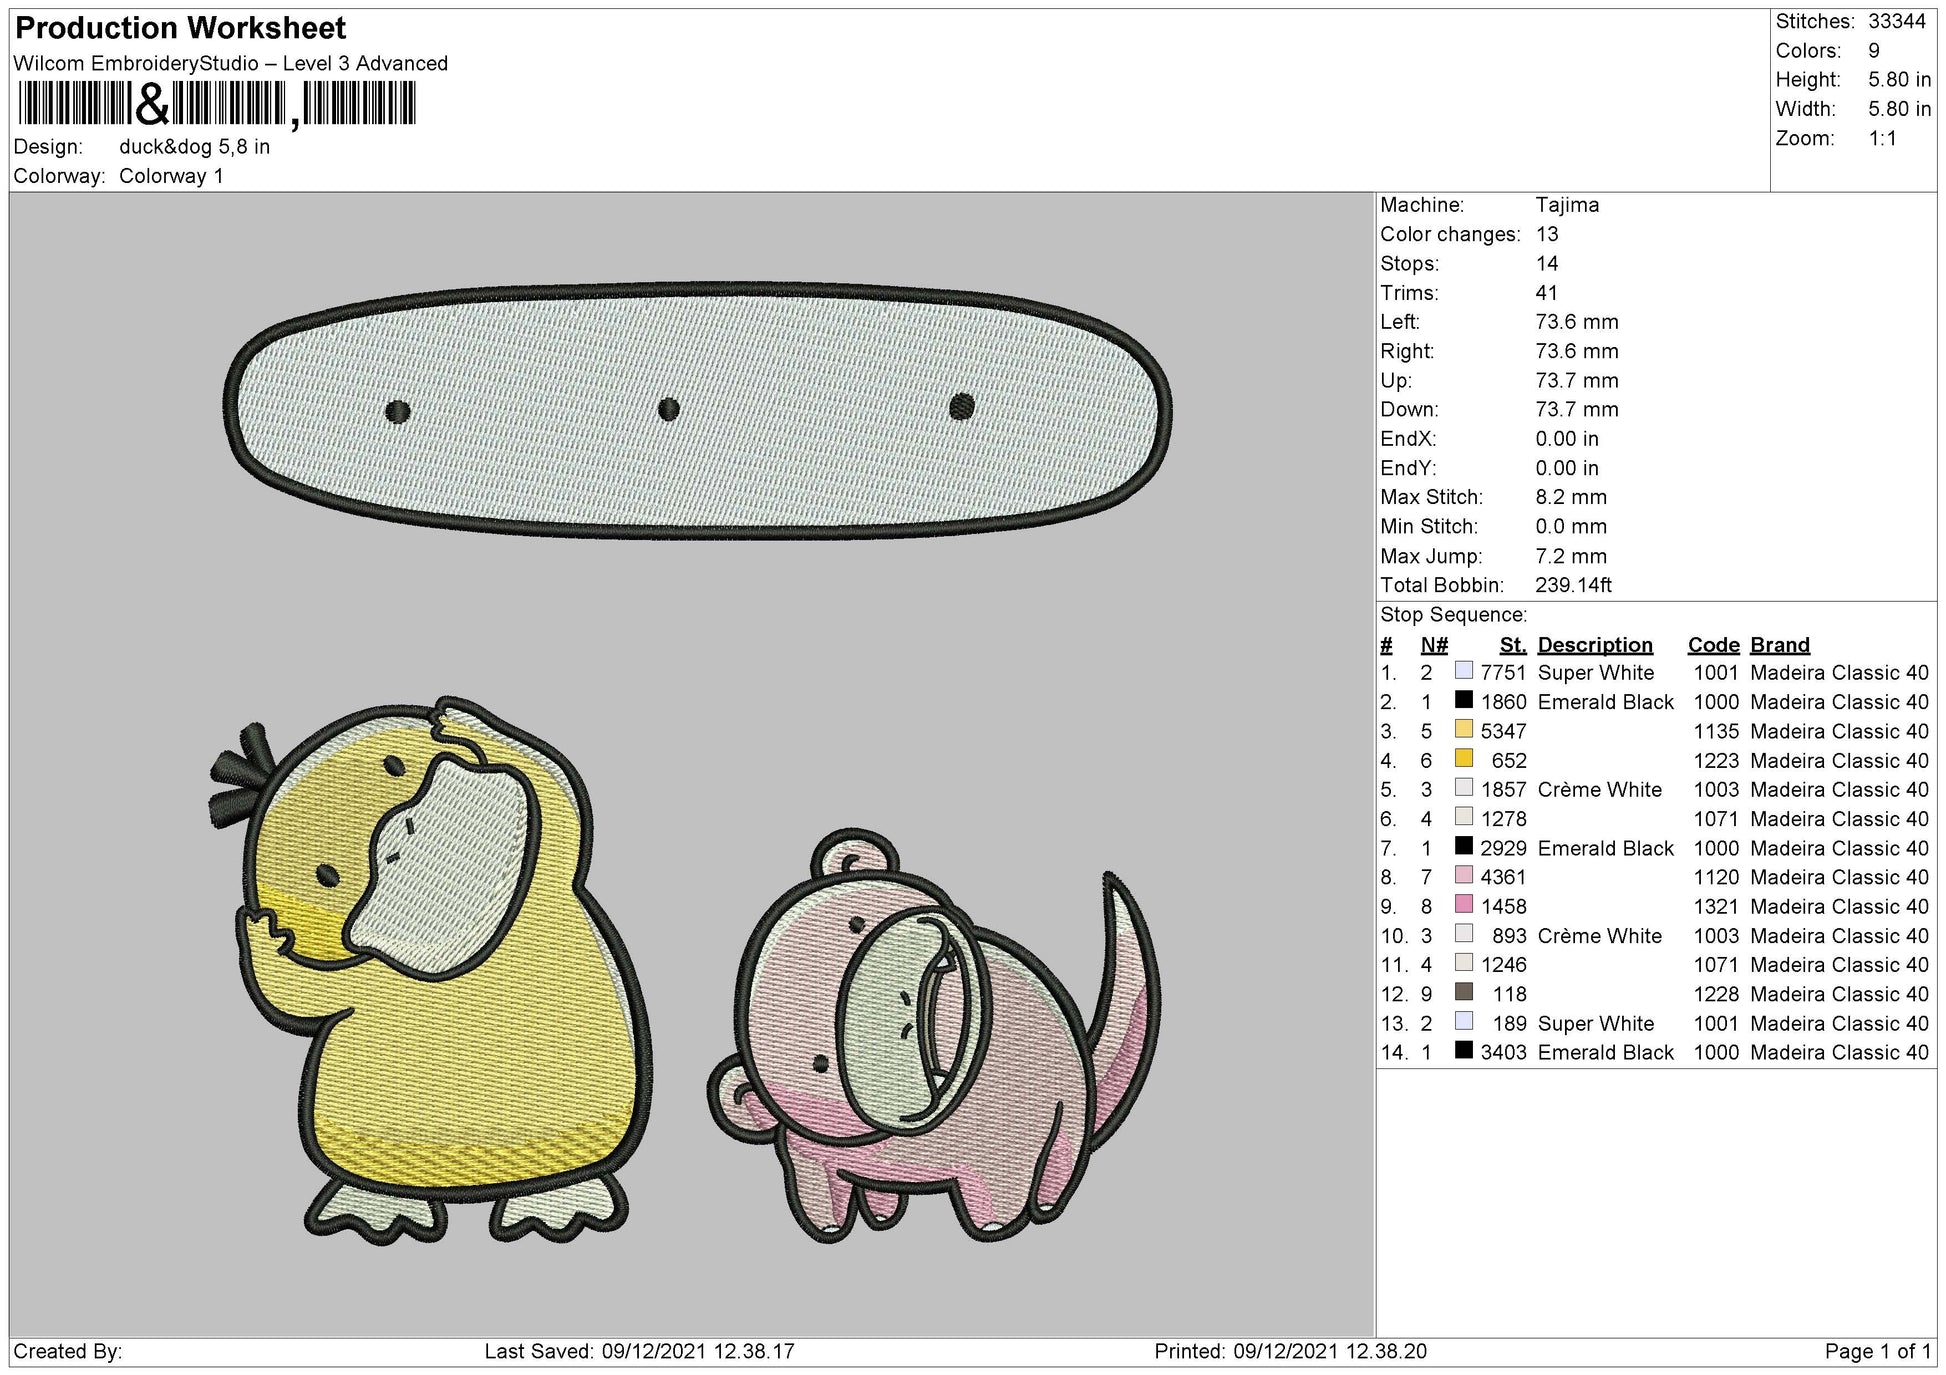Click the N# column header
1946x1375 pixels.
point(1434,645)
